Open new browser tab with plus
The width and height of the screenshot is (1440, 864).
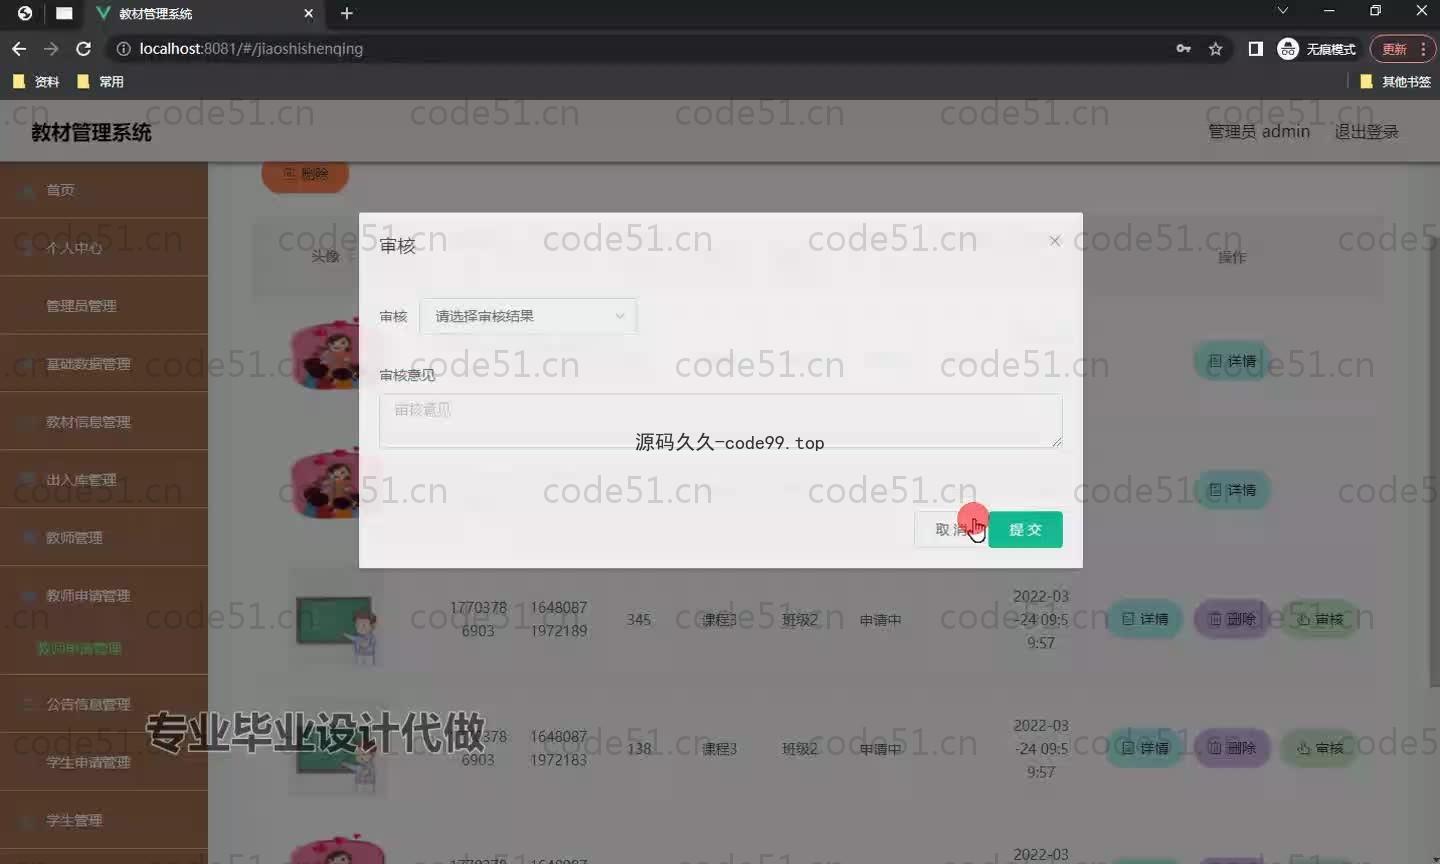pyautogui.click(x=347, y=13)
